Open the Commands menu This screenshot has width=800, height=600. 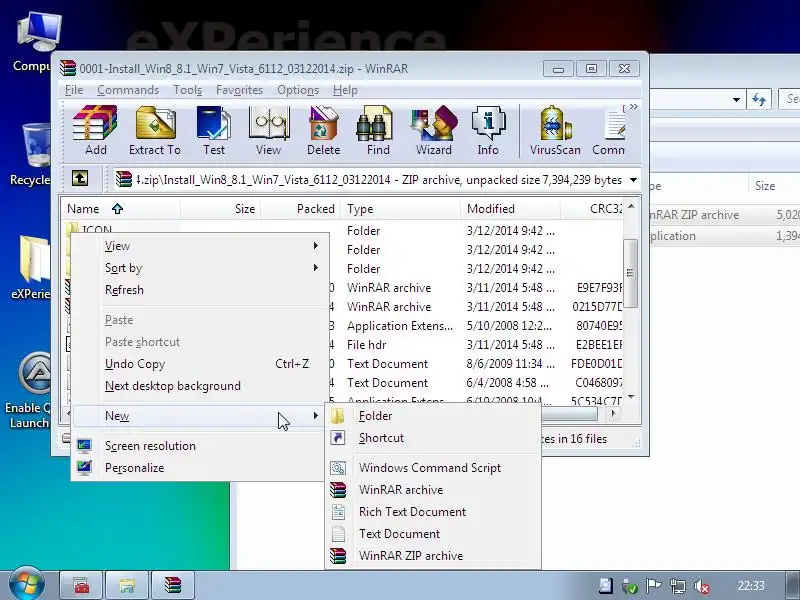pyautogui.click(x=128, y=90)
